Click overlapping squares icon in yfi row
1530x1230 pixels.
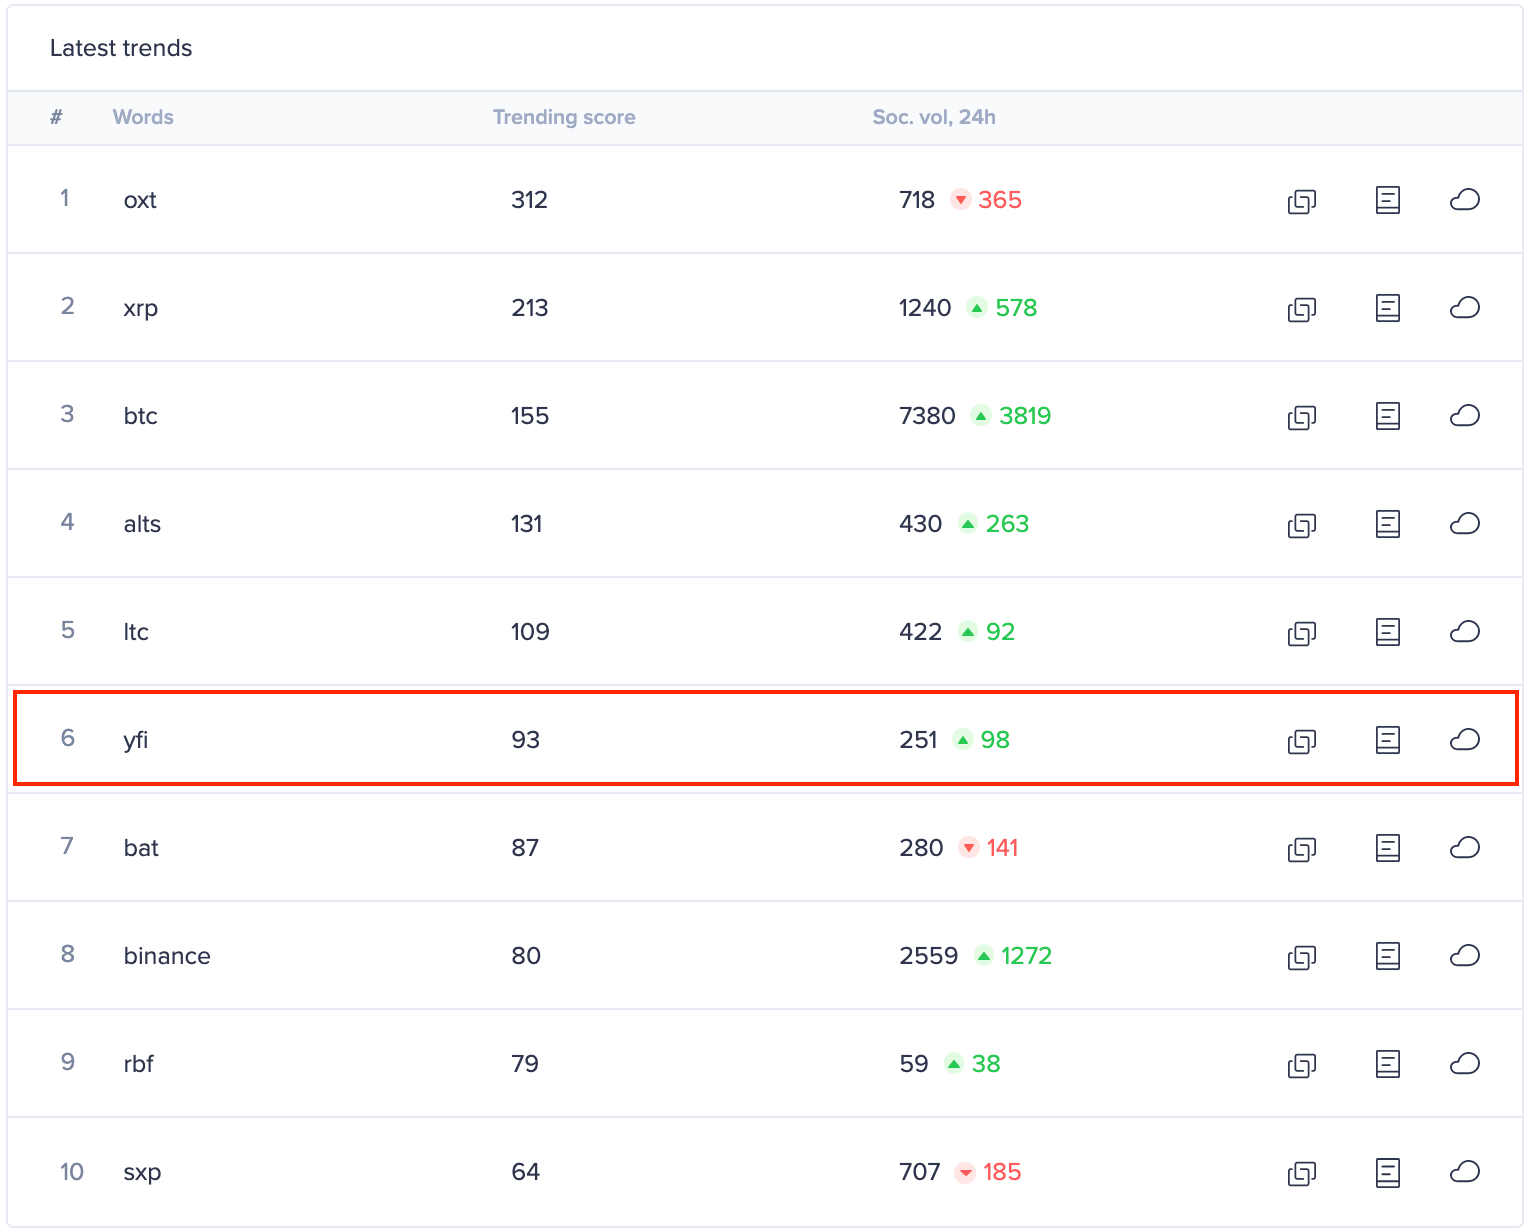point(1301,741)
